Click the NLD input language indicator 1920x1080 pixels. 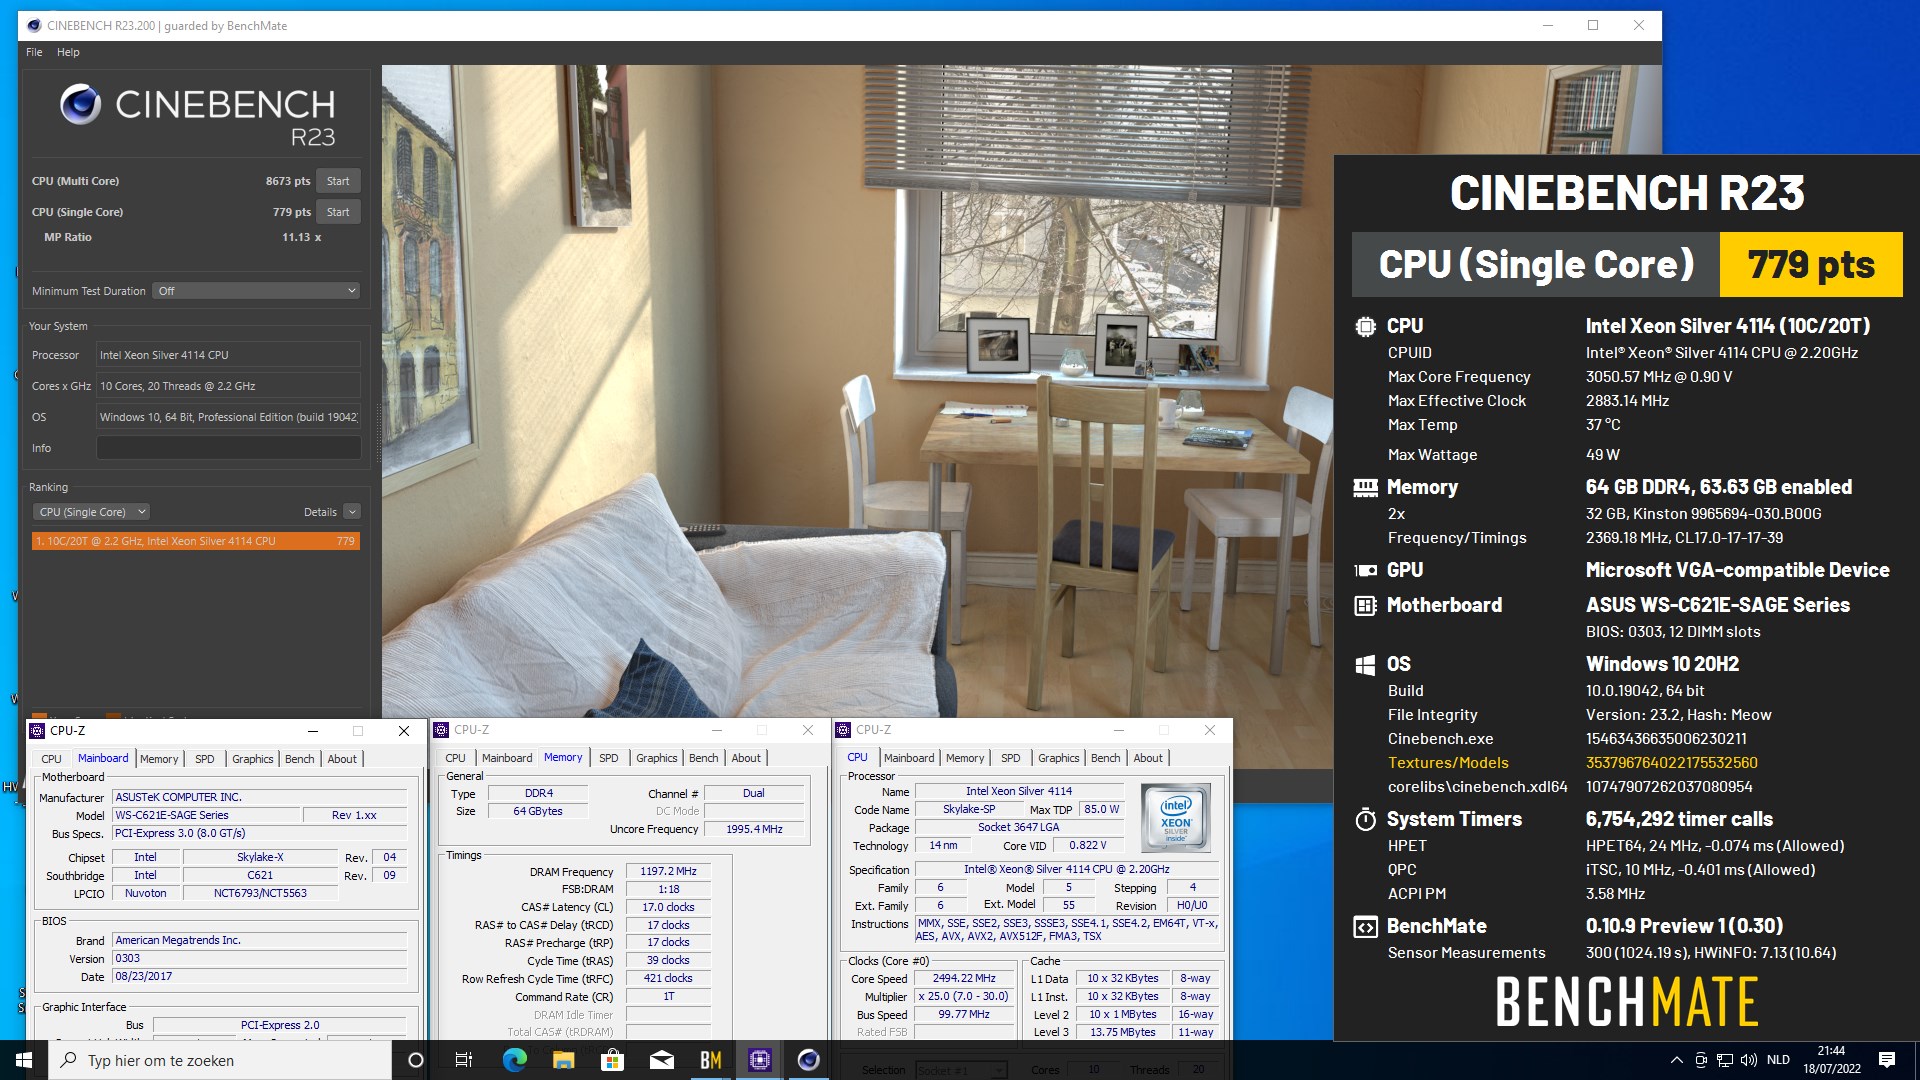tap(1778, 1060)
